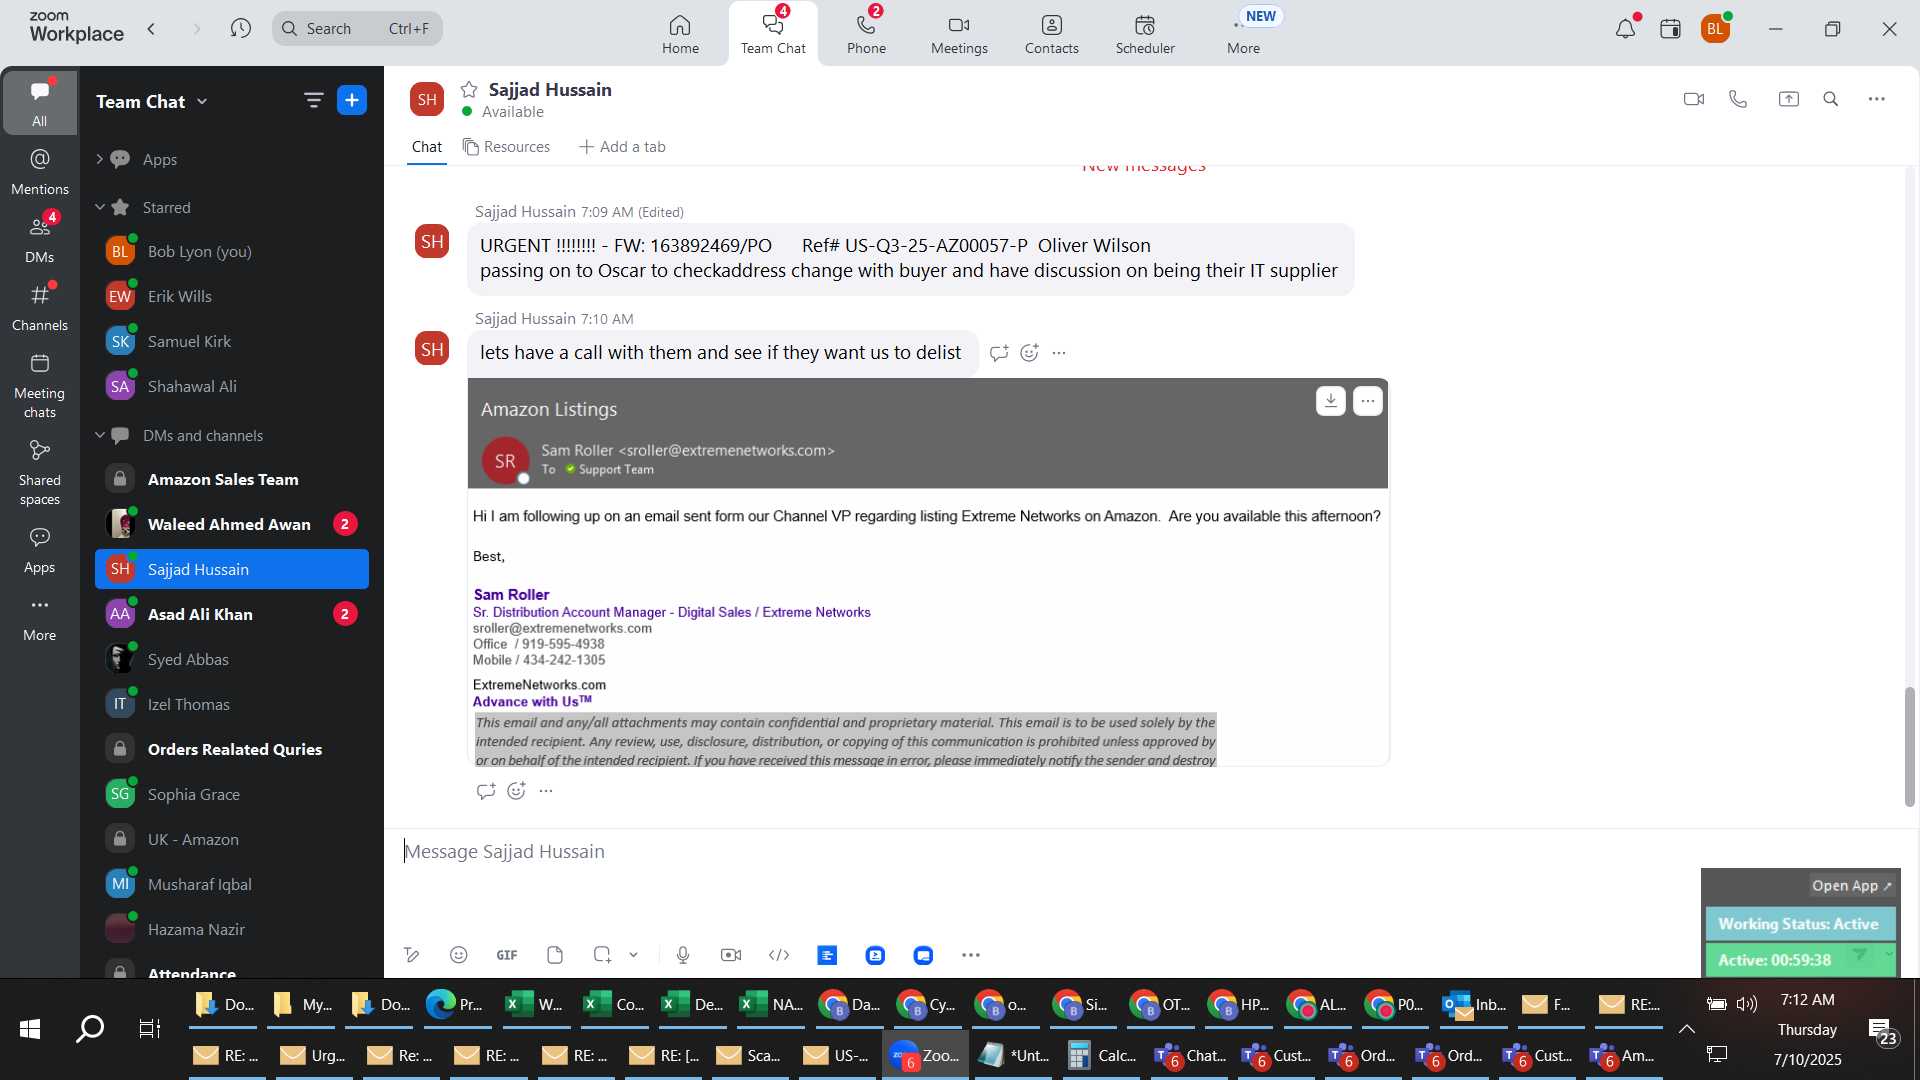The height and width of the screenshot is (1080, 1920).
Task: Open the calendar icon in top bar
Action: (x=1670, y=29)
